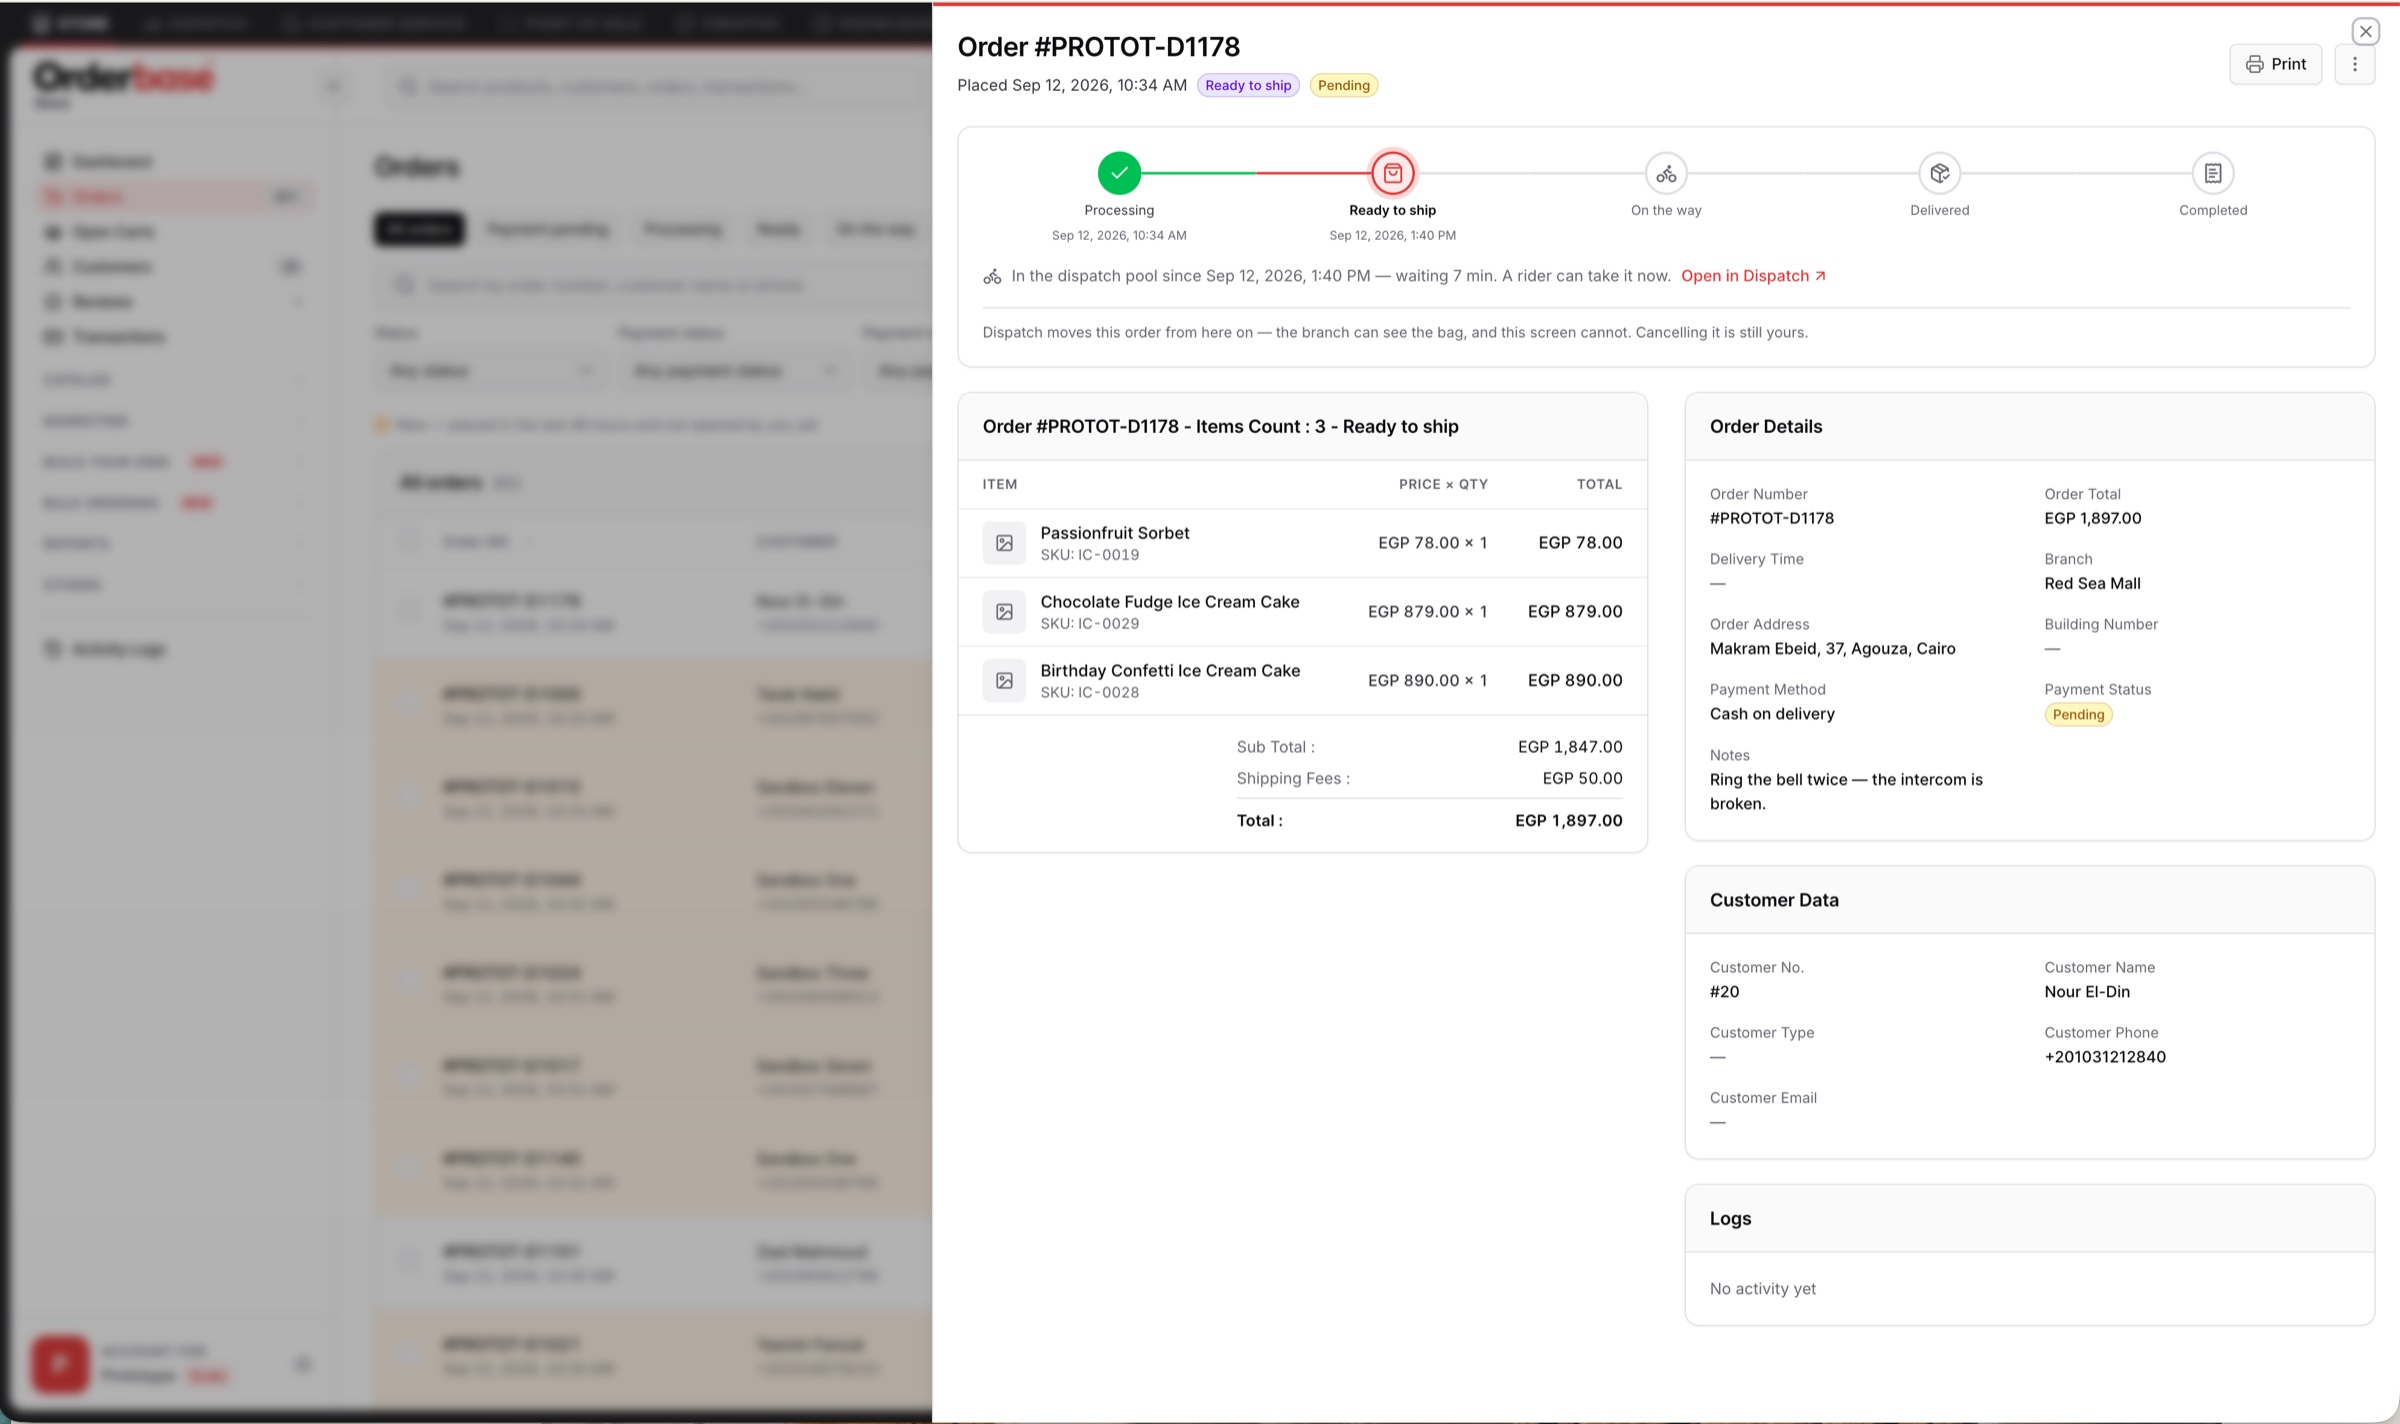Viewport: 2400px width, 1424px height.
Task: Select the Passionfruit Sorbet item name
Action: point(1115,533)
